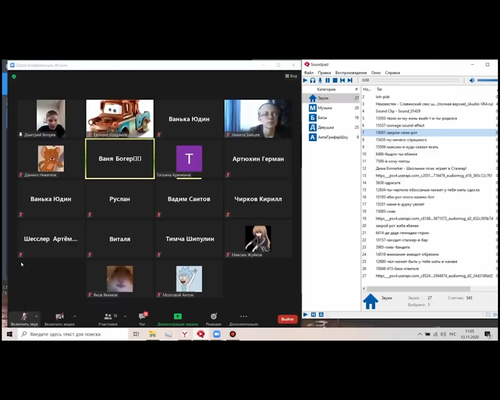Open the Справка menu in Soundpad

[x=392, y=73]
